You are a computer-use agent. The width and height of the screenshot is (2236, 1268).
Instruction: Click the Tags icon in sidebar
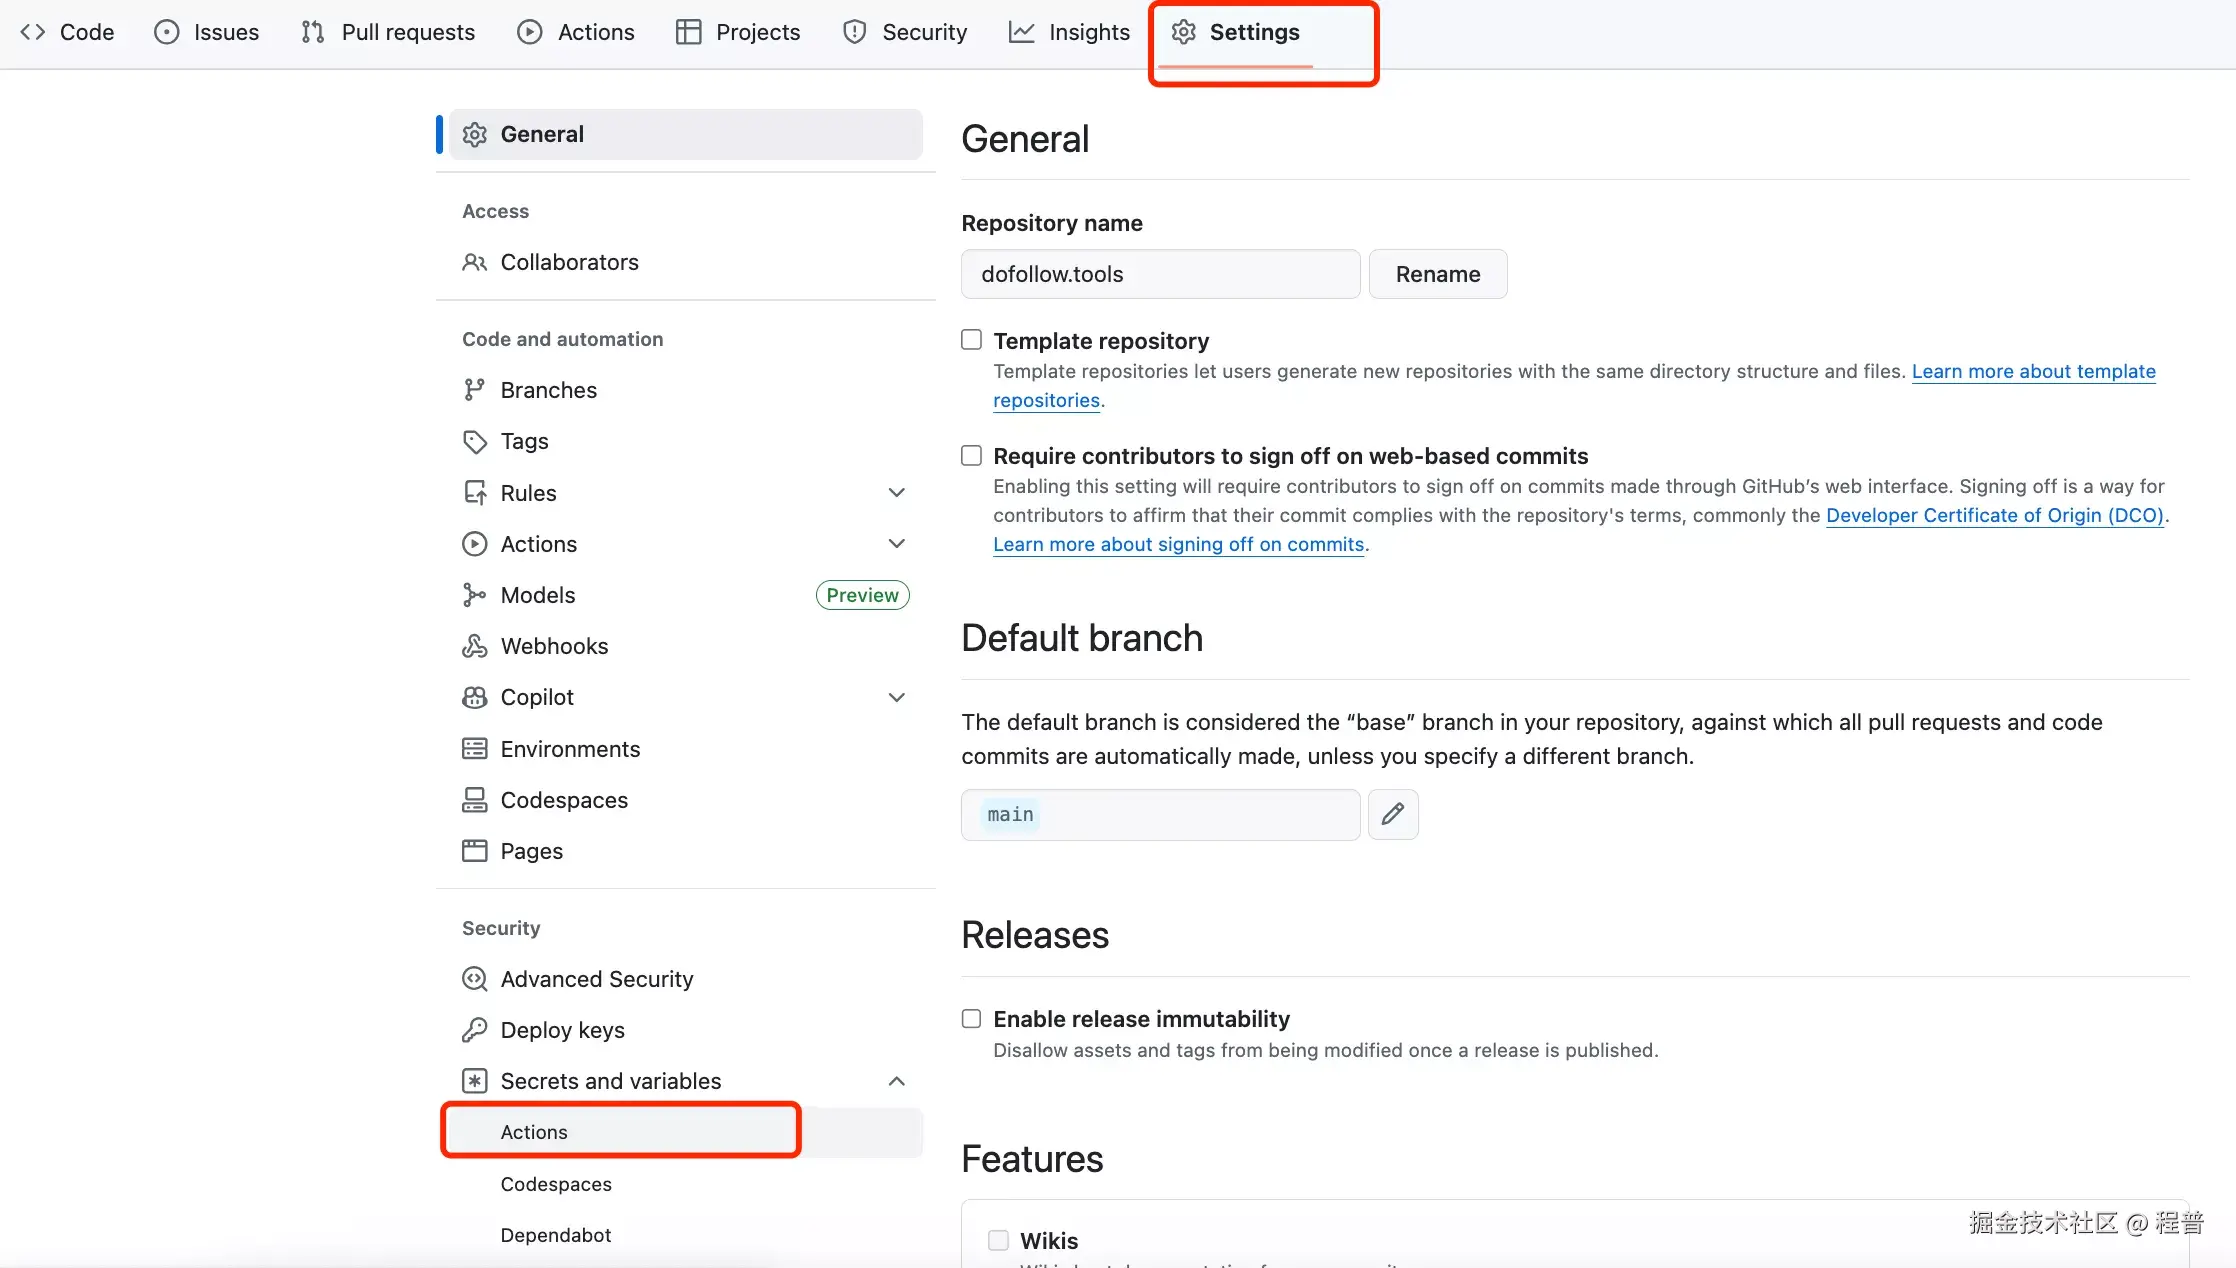pyautogui.click(x=474, y=441)
